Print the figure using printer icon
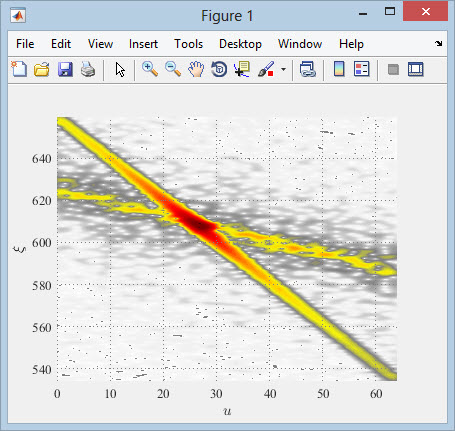The height and width of the screenshot is (431, 455). pos(88,69)
